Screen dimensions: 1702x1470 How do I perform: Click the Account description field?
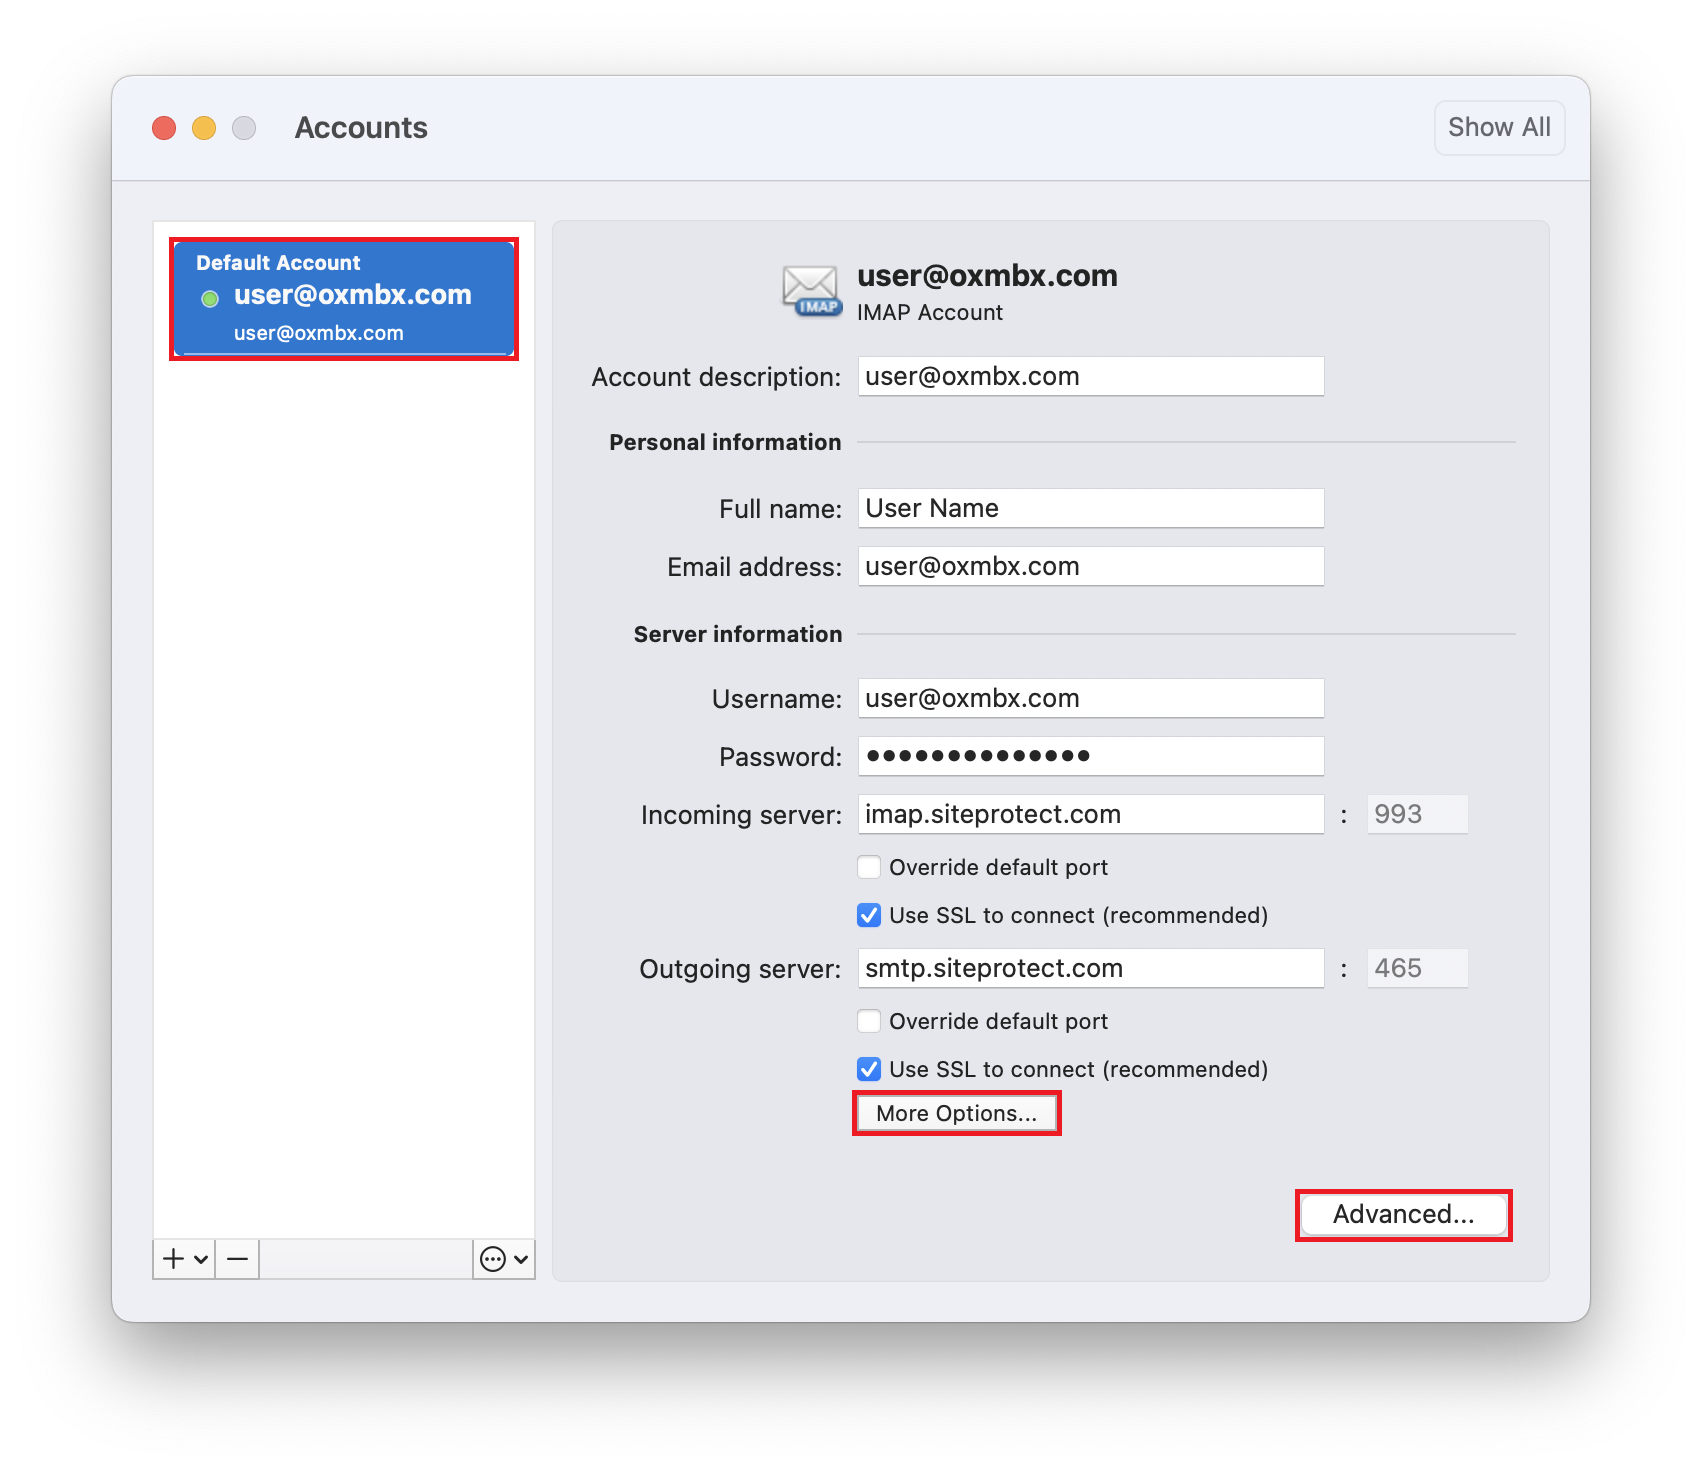[1090, 377]
